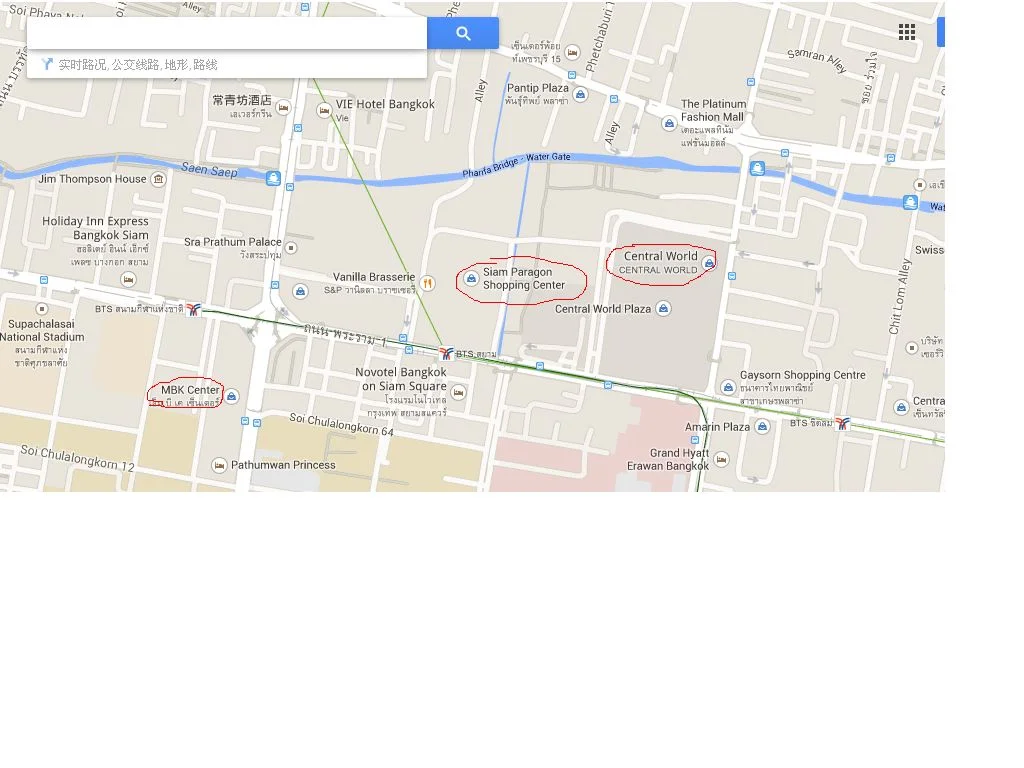Open Pantip Plaza shopping marker
The width and height of the screenshot is (1024, 768).
(580, 95)
